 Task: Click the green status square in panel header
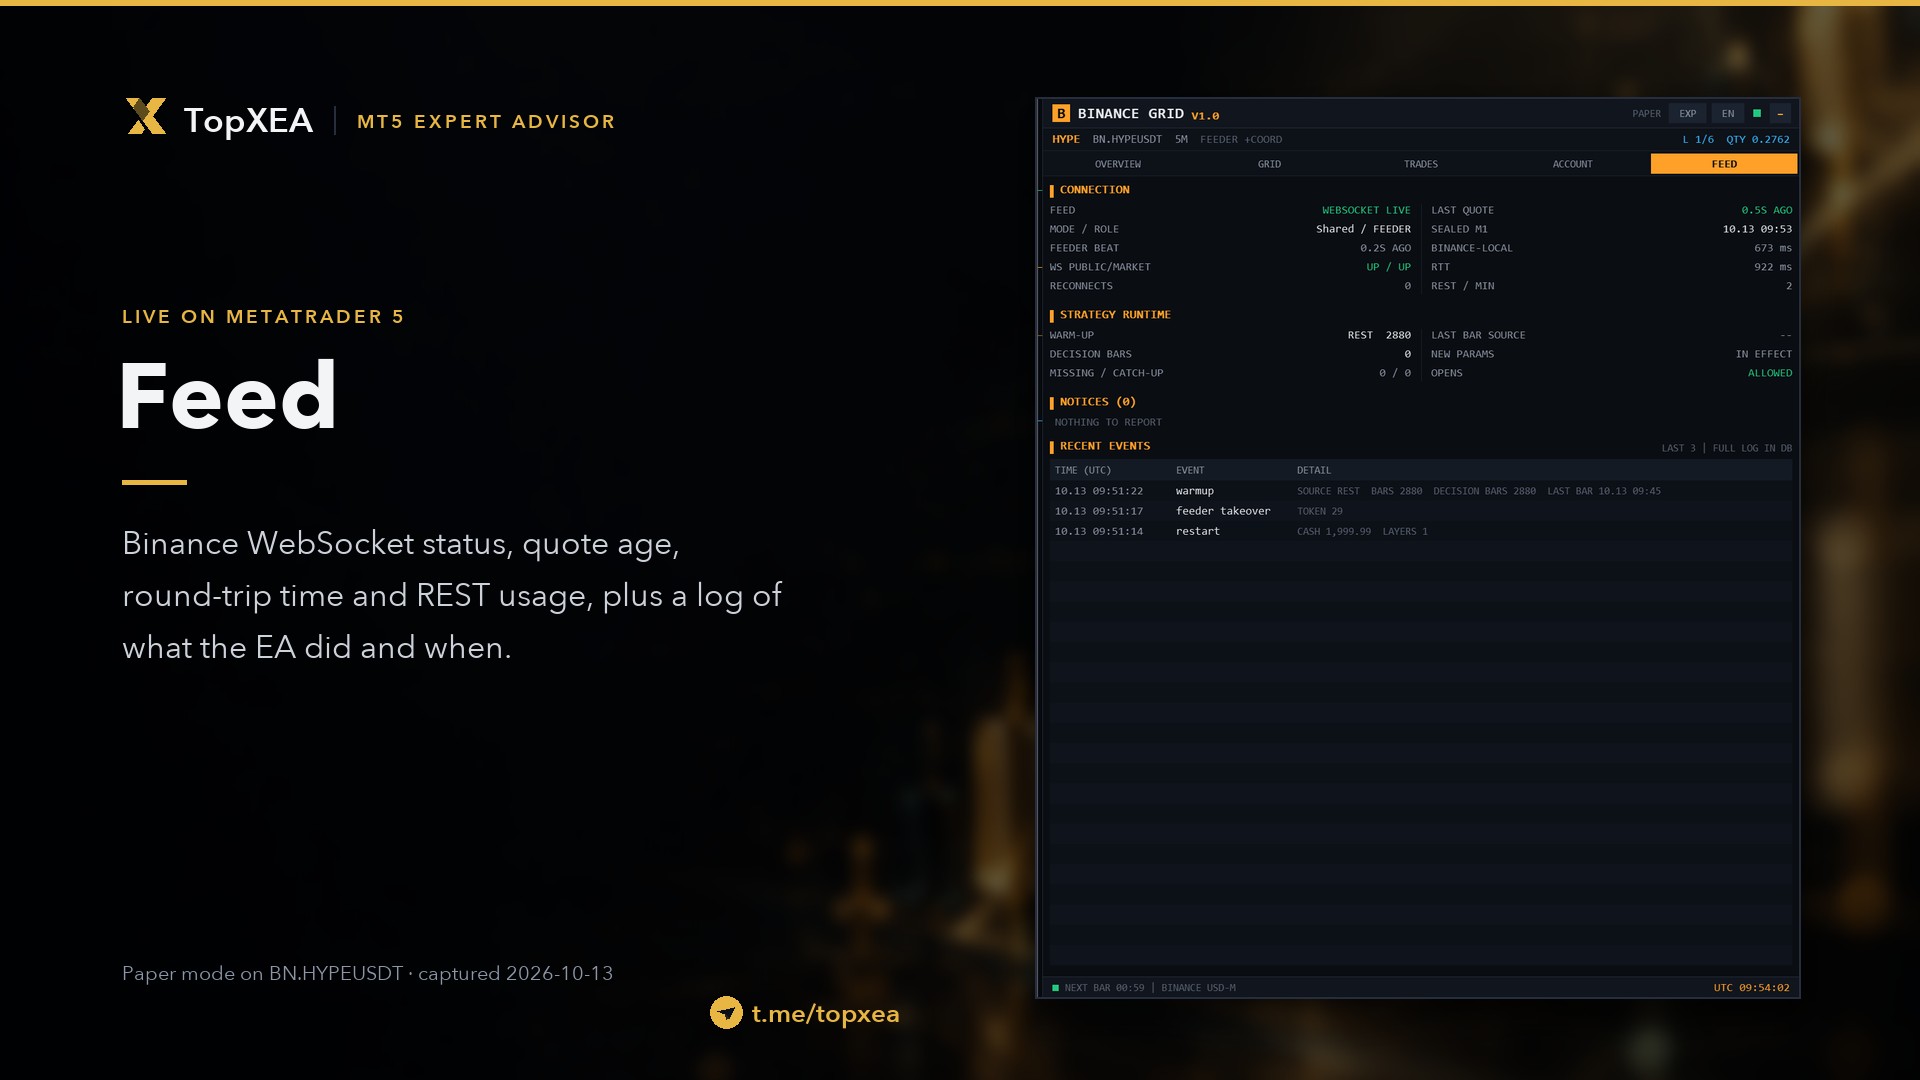coord(1757,114)
